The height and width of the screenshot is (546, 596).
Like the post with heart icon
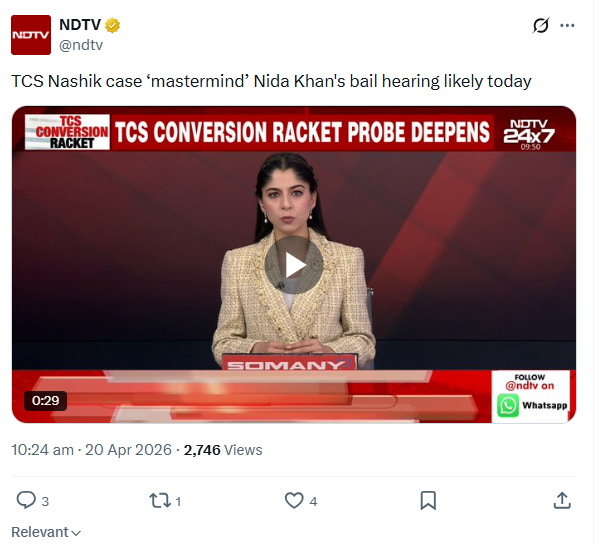point(294,500)
